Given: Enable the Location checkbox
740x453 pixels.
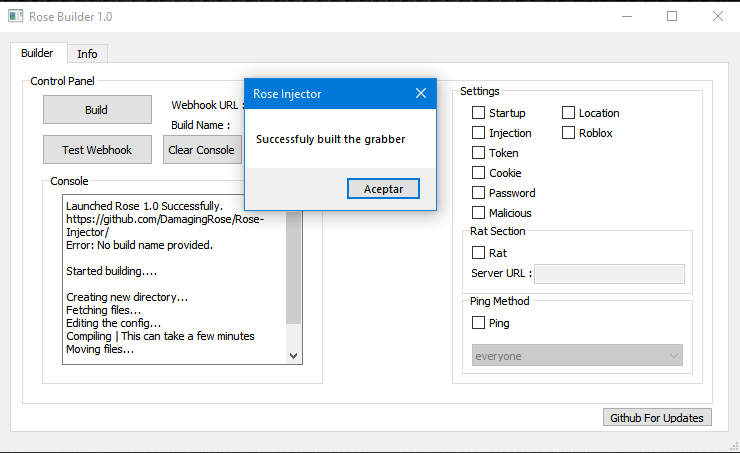Looking at the screenshot, I should pyautogui.click(x=568, y=113).
